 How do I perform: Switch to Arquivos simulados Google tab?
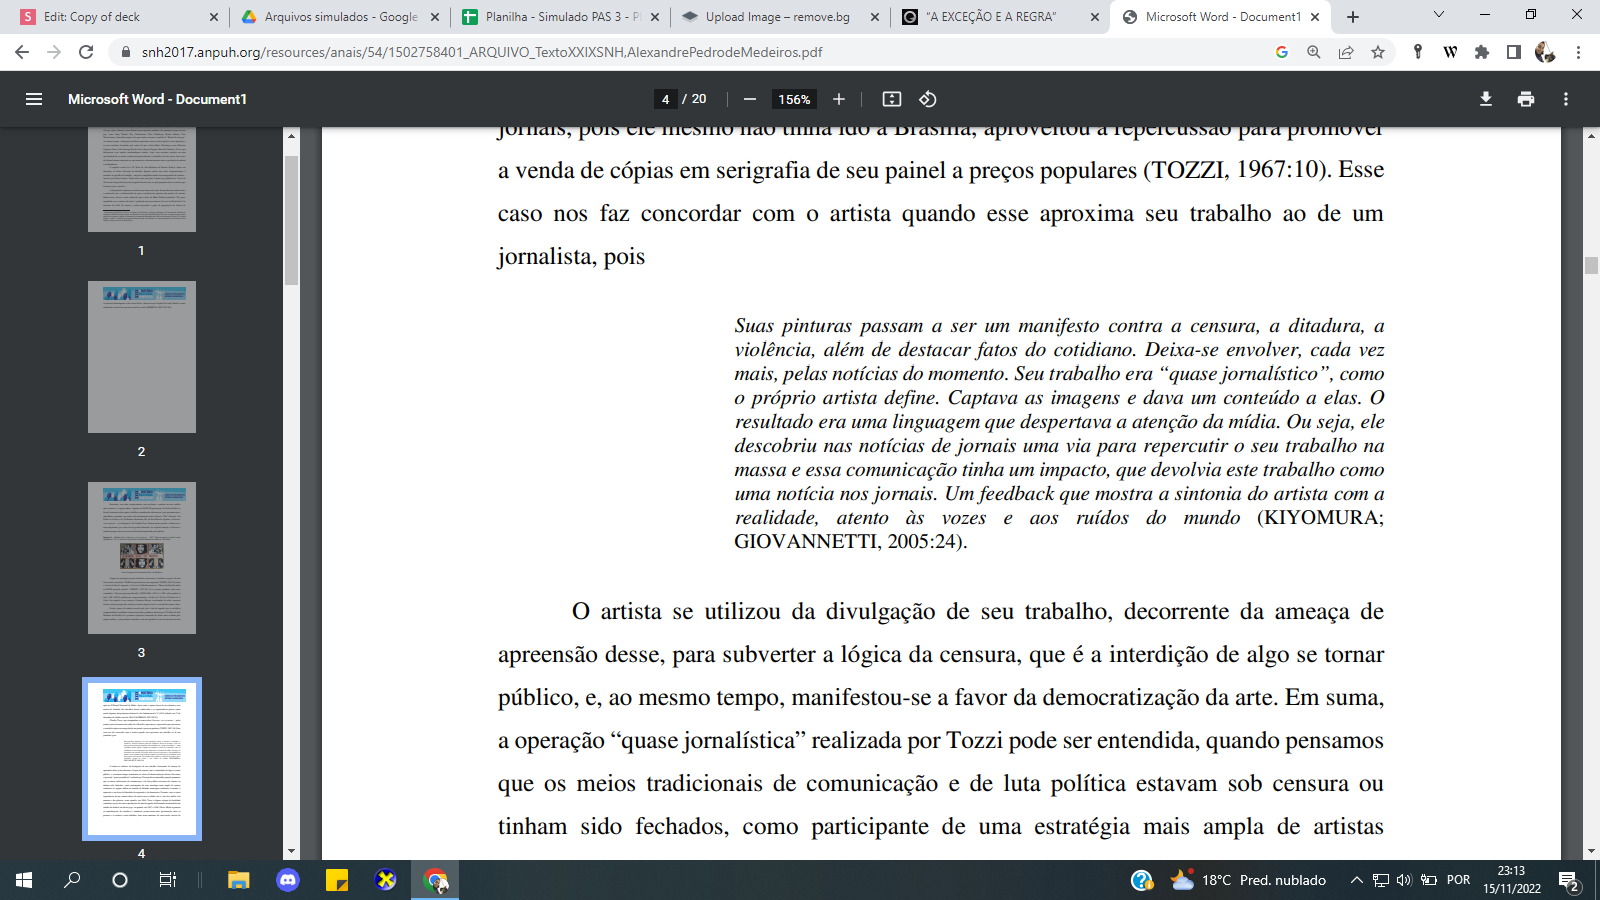click(340, 17)
